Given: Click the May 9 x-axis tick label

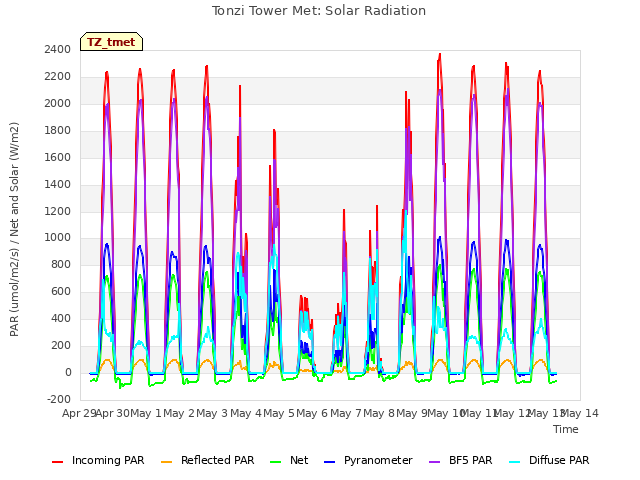Looking at the screenshot, I should click(x=412, y=413).
